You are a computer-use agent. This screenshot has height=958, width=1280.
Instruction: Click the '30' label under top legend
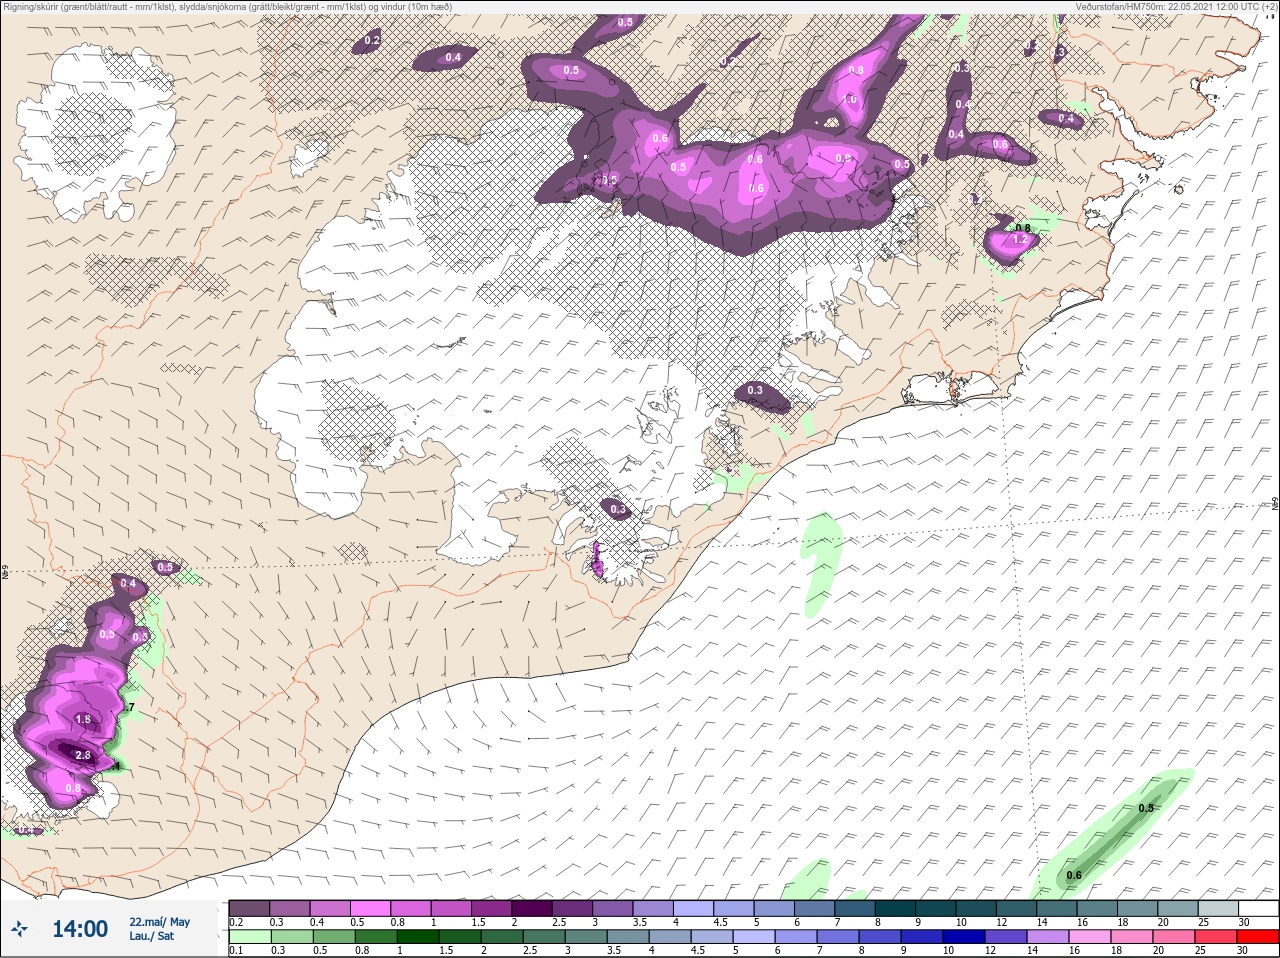(x=1244, y=922)
